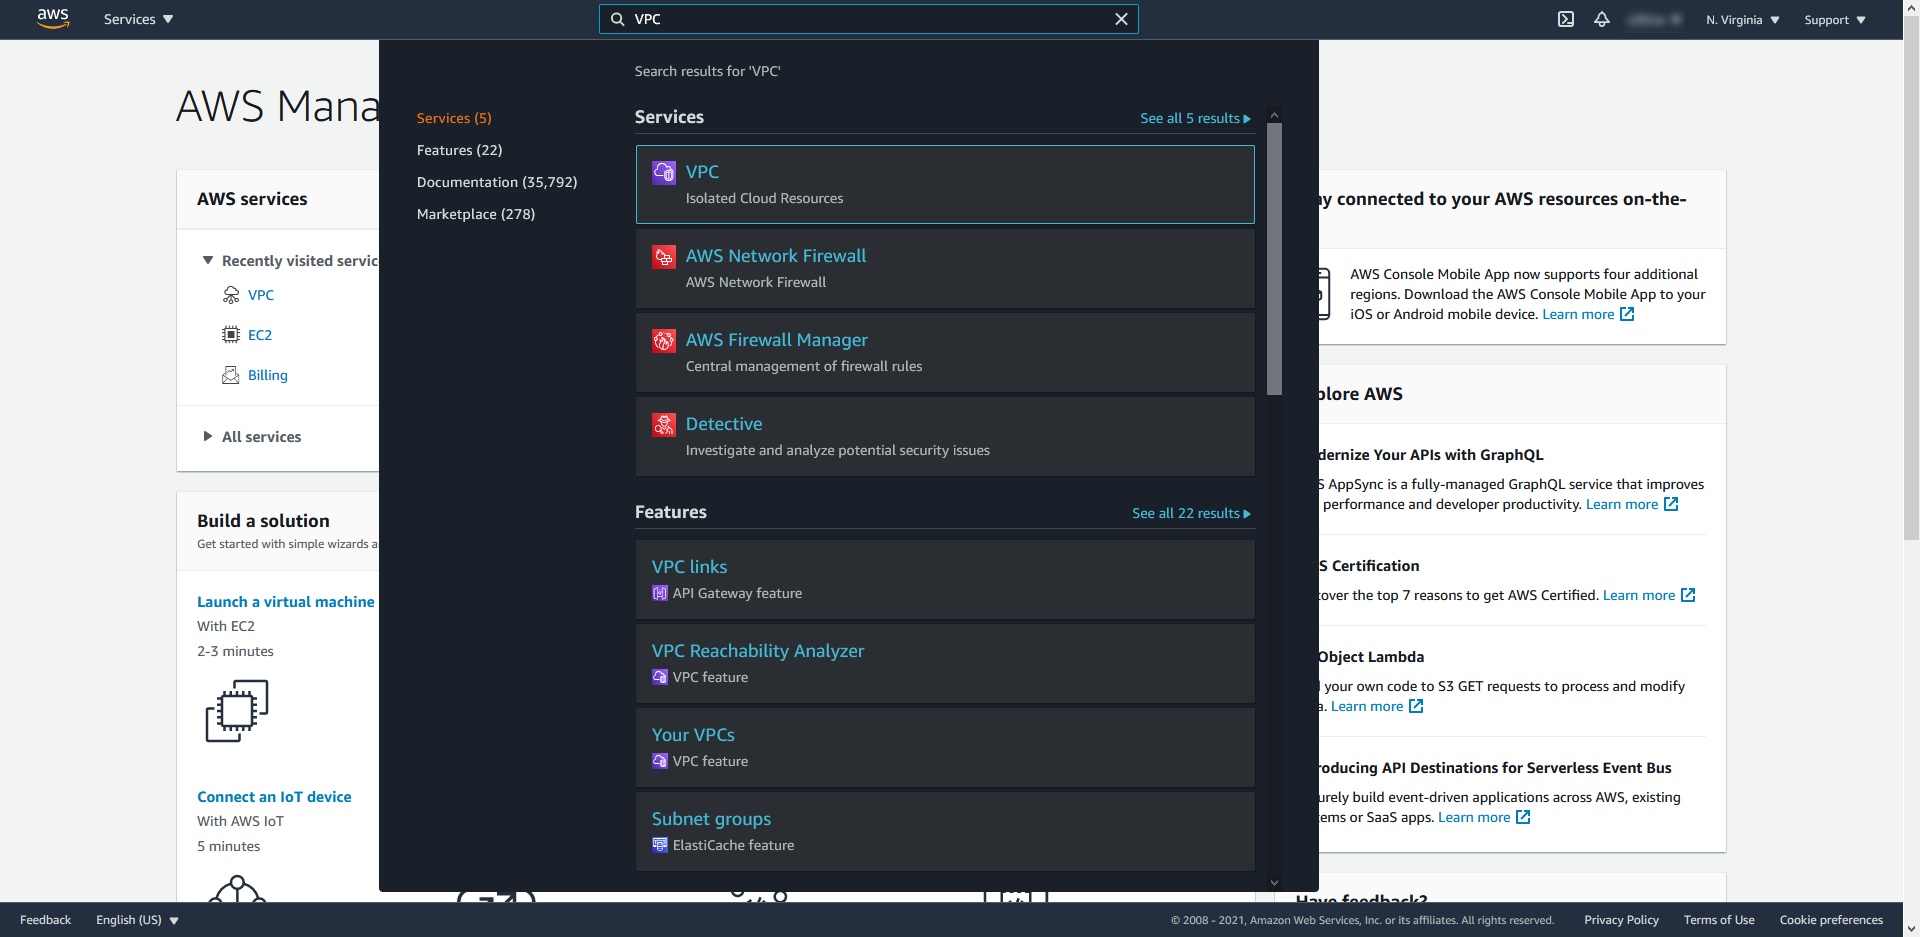Click inside the VPC search field
The height and width of the screenshot is (937, 1920).
(x=868, y=19)
